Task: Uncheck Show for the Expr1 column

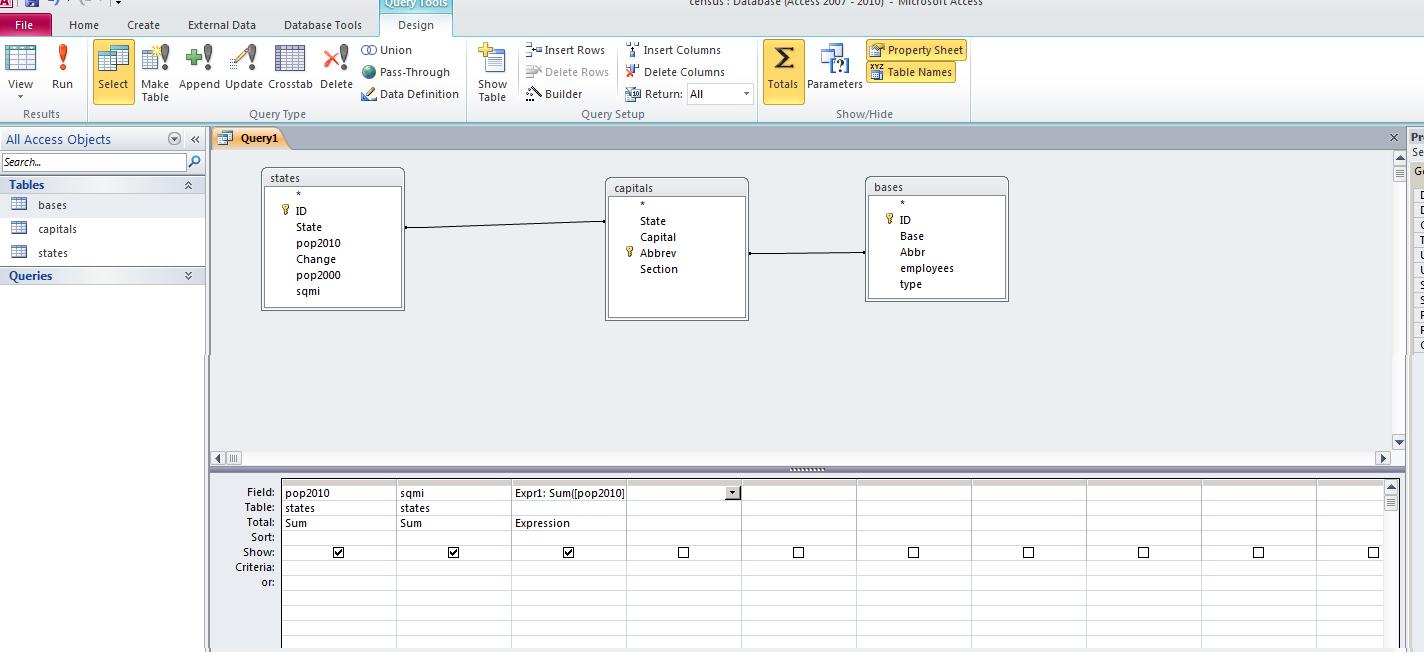Action: pyautogui.click(x=568, y=552)
